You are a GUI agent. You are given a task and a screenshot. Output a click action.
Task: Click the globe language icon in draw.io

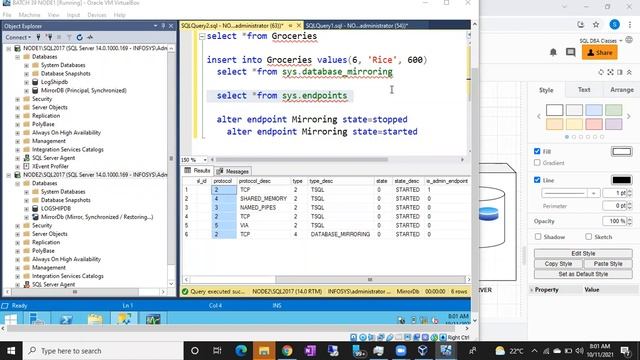point(629,40)
